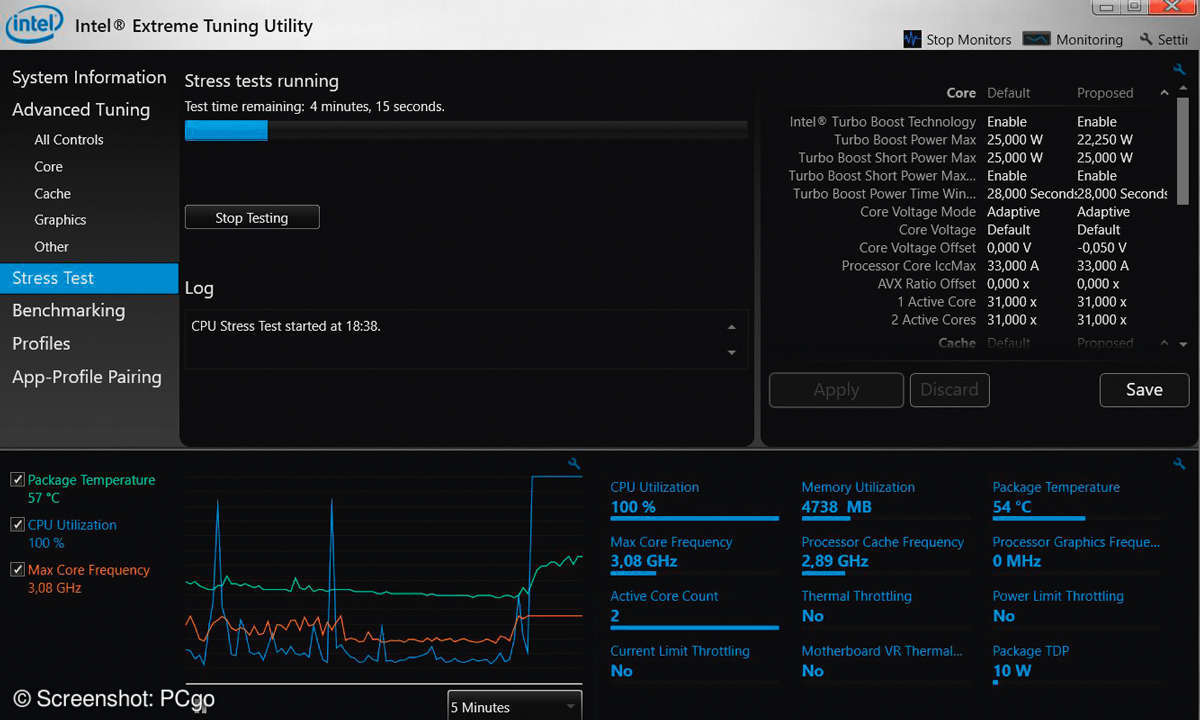Open All Controls under Advanced Tuning
The height and width of the screenshot is (720, 1200).
pyautogui.click(x=69, y=140)
